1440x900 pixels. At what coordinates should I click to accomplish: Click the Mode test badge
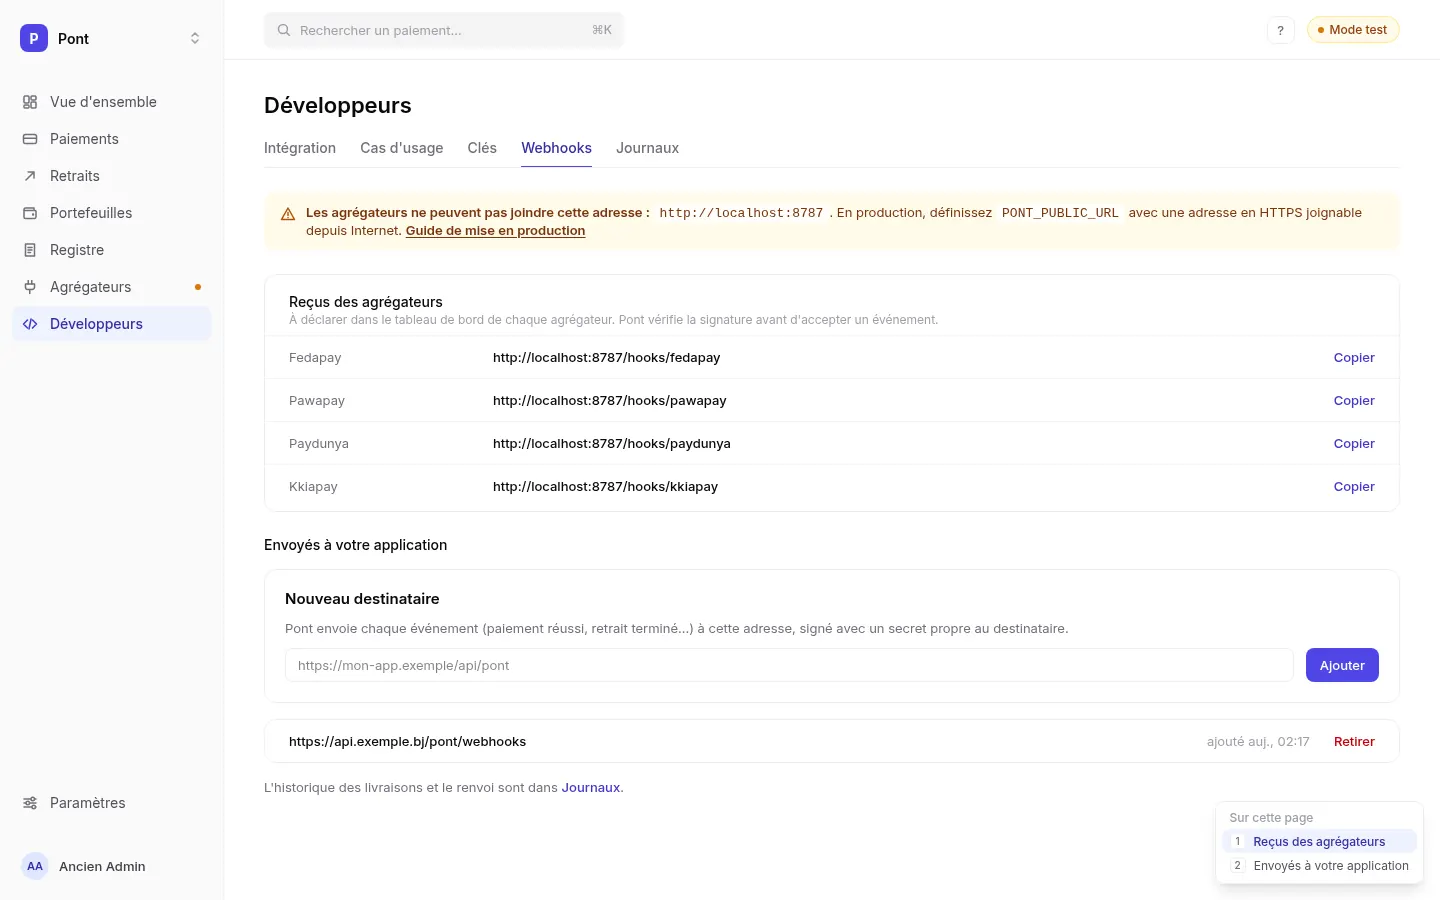1353,30
